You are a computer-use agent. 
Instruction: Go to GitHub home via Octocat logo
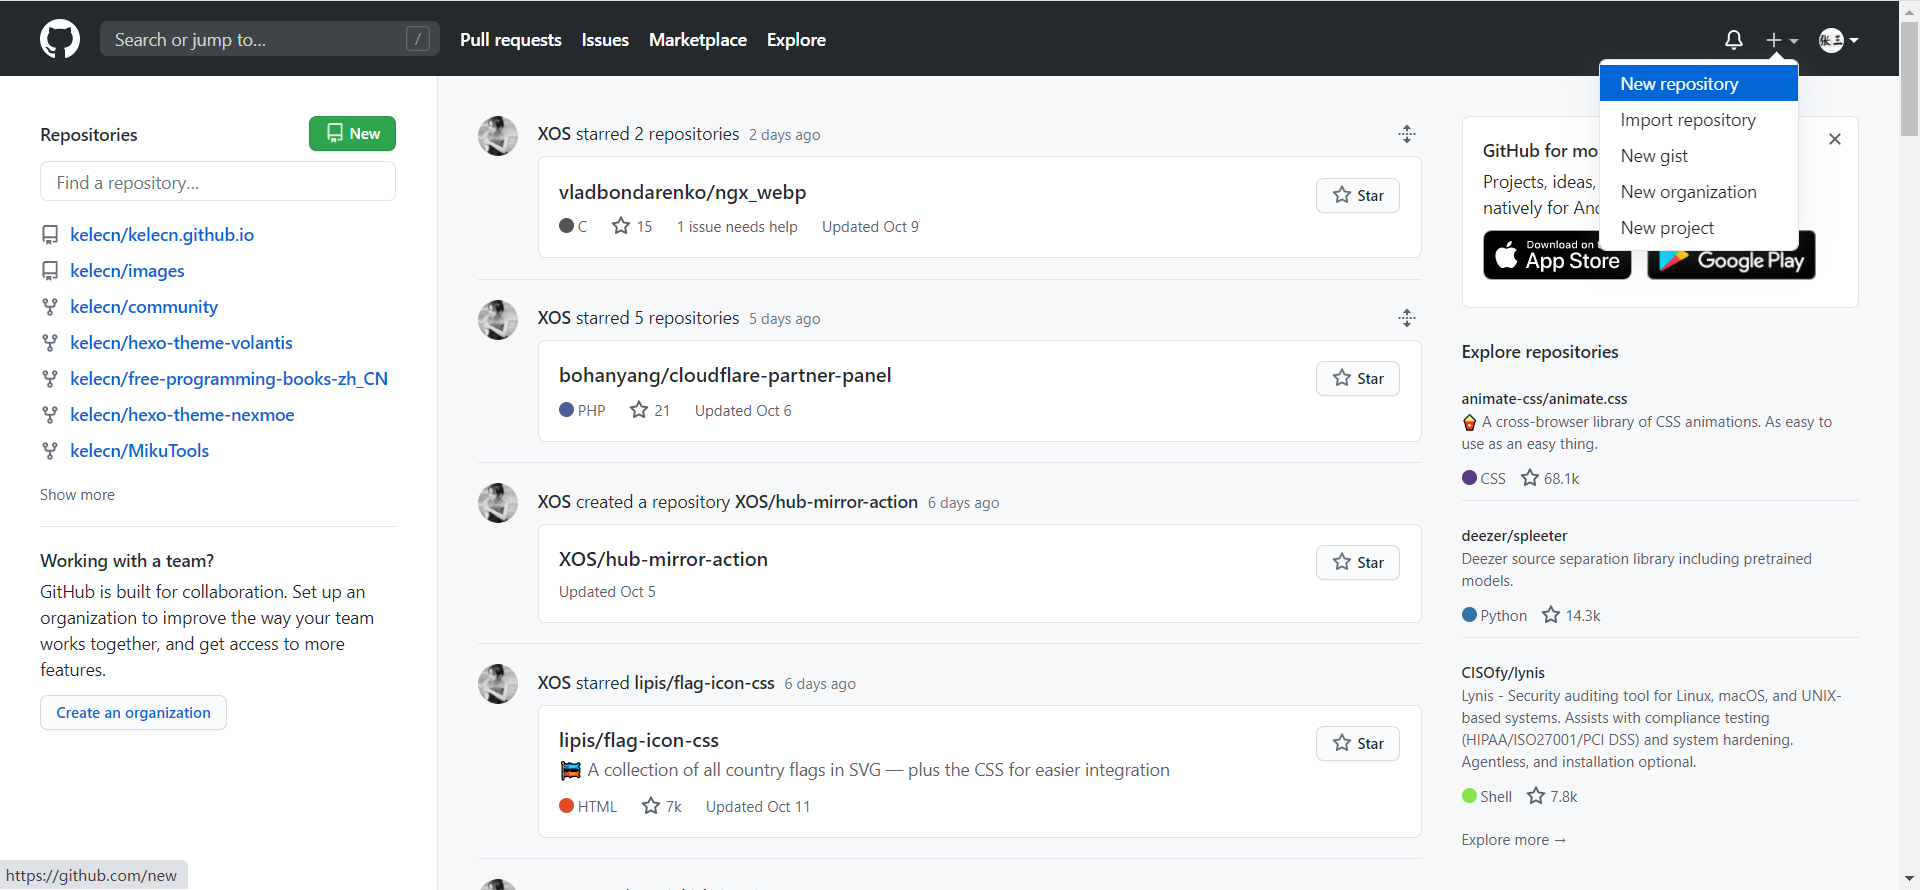tap(60, 40)
